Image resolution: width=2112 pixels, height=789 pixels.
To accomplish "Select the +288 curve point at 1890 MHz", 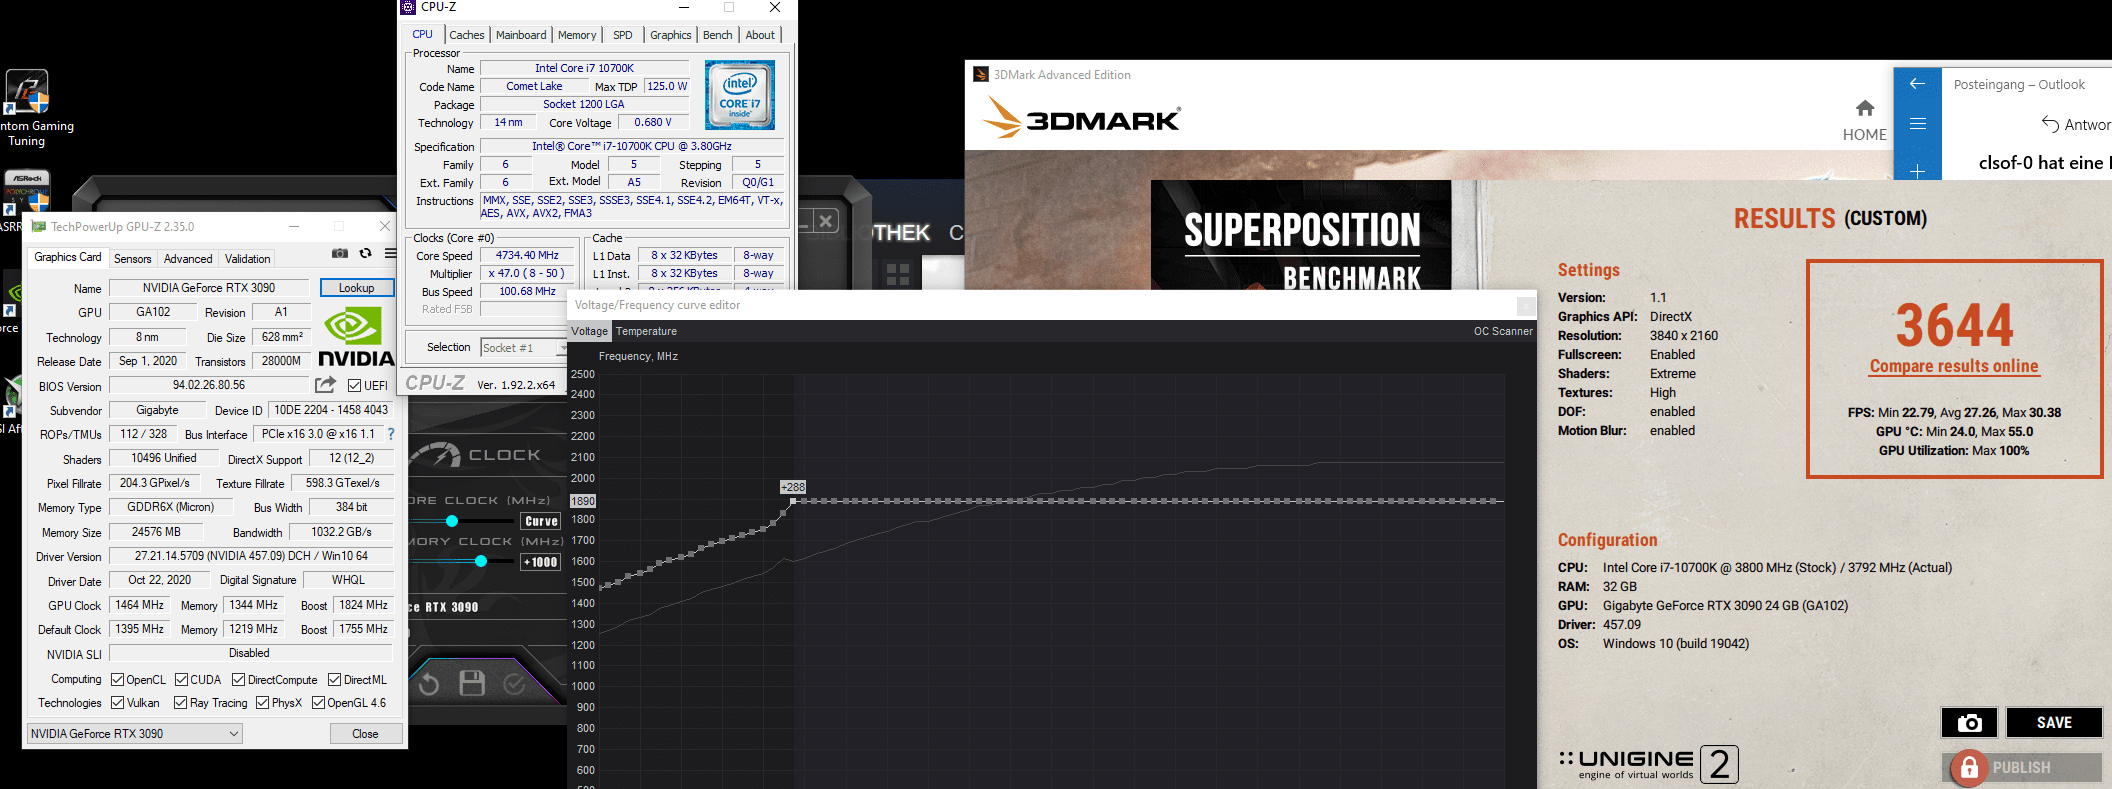I will 793,500.
